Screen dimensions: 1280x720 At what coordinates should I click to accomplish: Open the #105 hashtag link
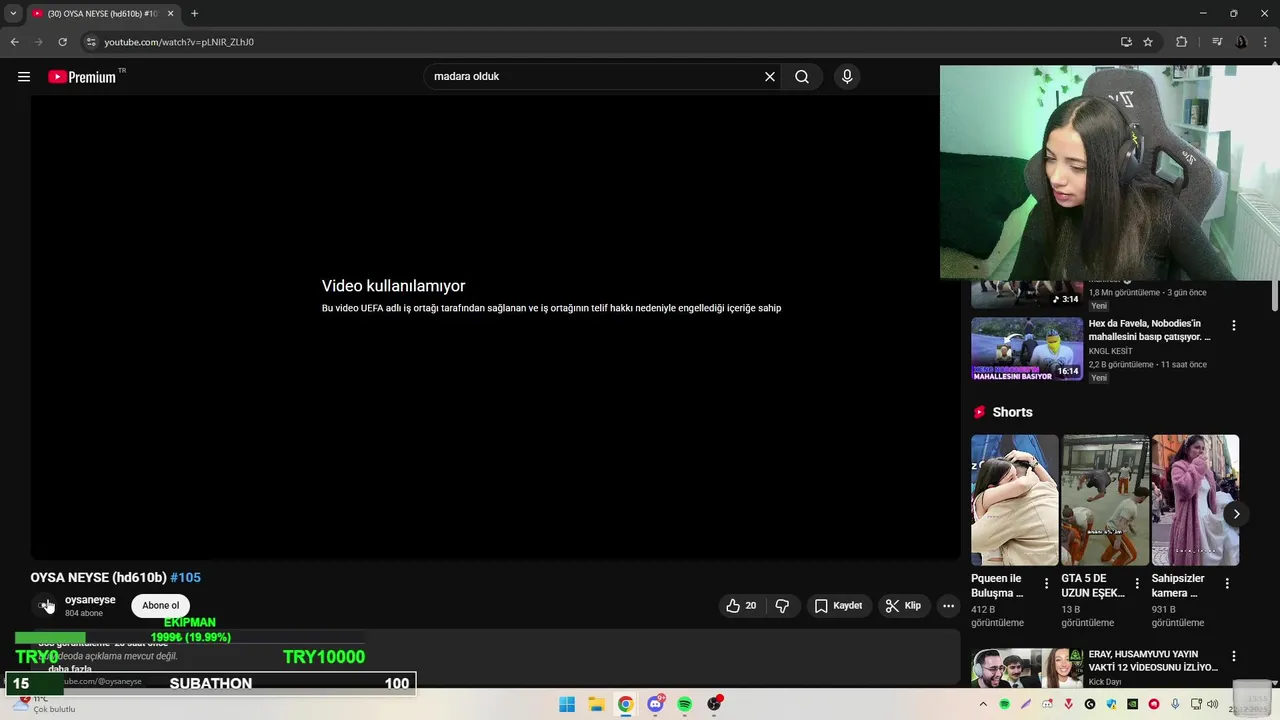185,578
